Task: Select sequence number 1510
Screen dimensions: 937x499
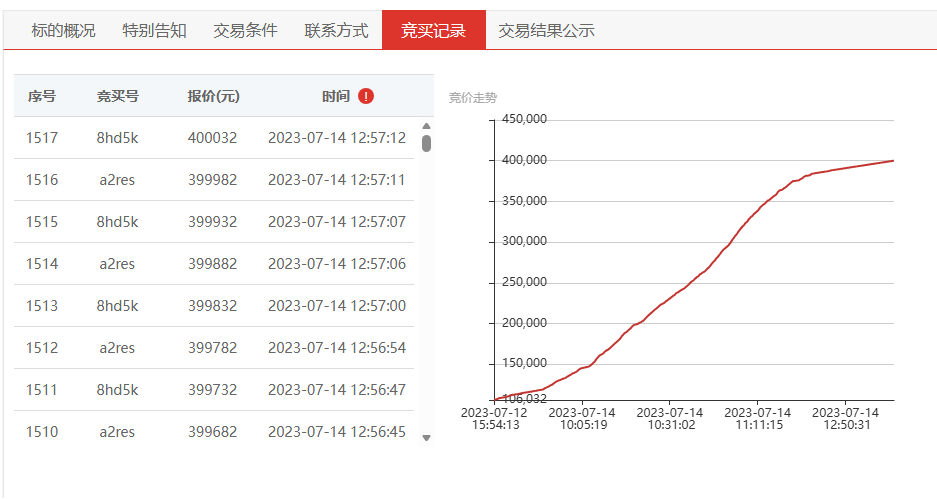Action: point(42,431)
